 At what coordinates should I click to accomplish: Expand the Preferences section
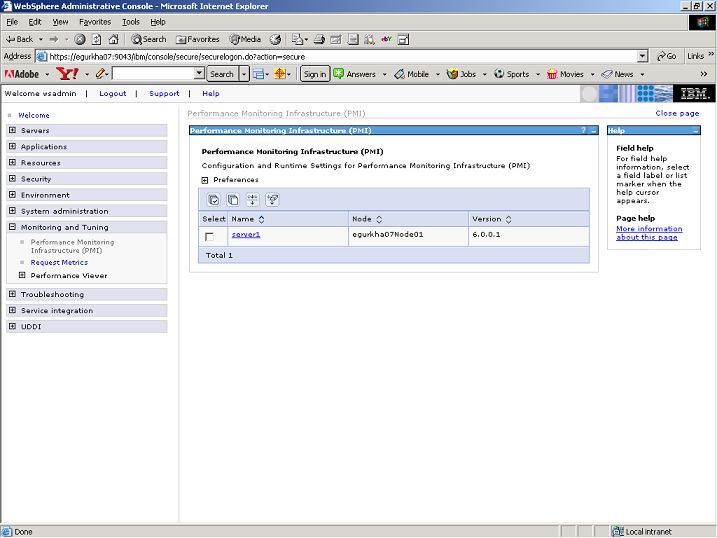pyautogui.click(x=205, y=180)
